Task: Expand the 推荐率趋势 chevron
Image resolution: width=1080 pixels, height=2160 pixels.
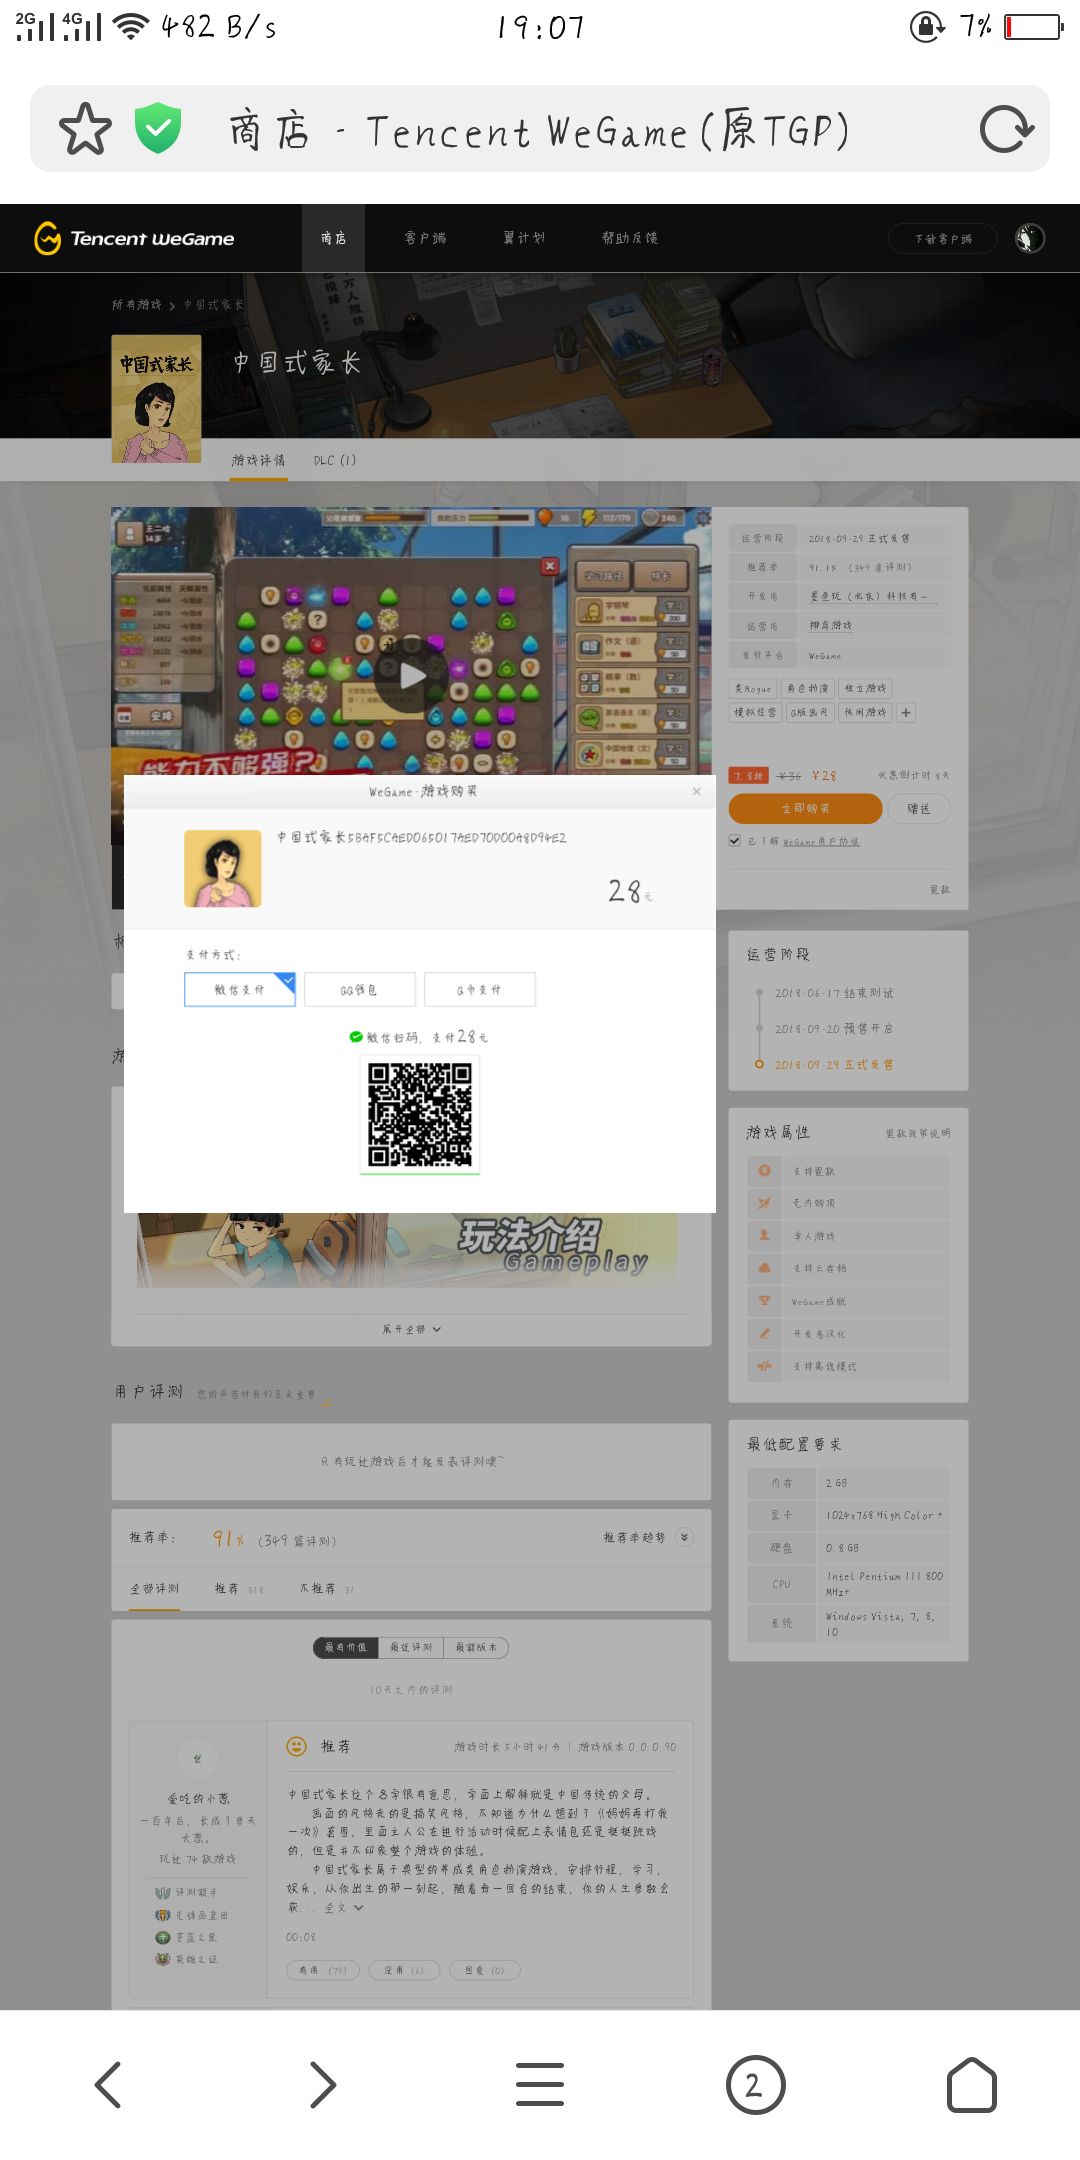Action: click(684, 1537)
